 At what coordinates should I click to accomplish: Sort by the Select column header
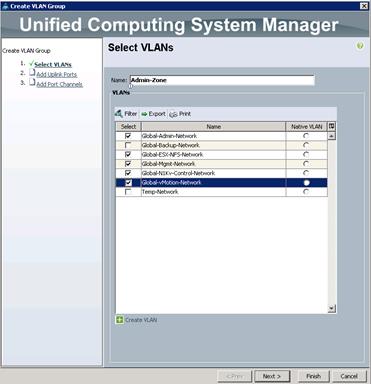[128, 127]
